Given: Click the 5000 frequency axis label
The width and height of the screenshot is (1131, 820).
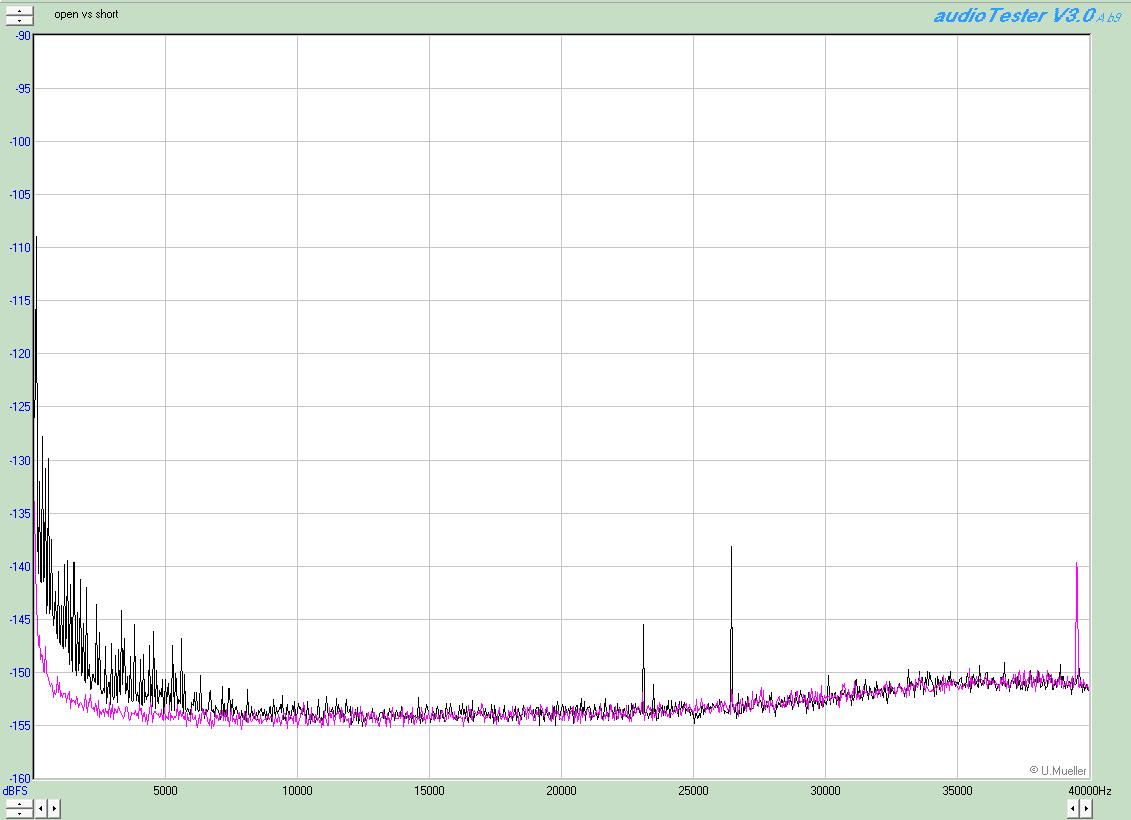Looking at the screenshot, I should pyautogui.click(x=165, y=791).
